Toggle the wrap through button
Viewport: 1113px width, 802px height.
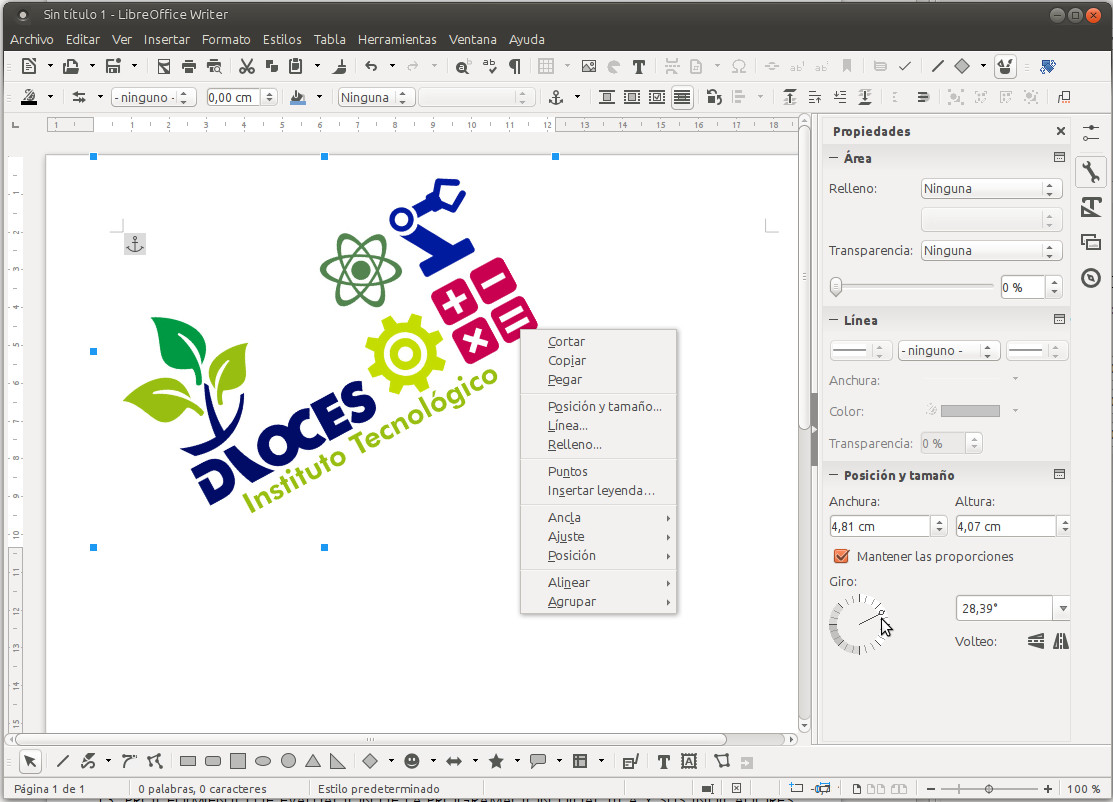click(681, 97)
